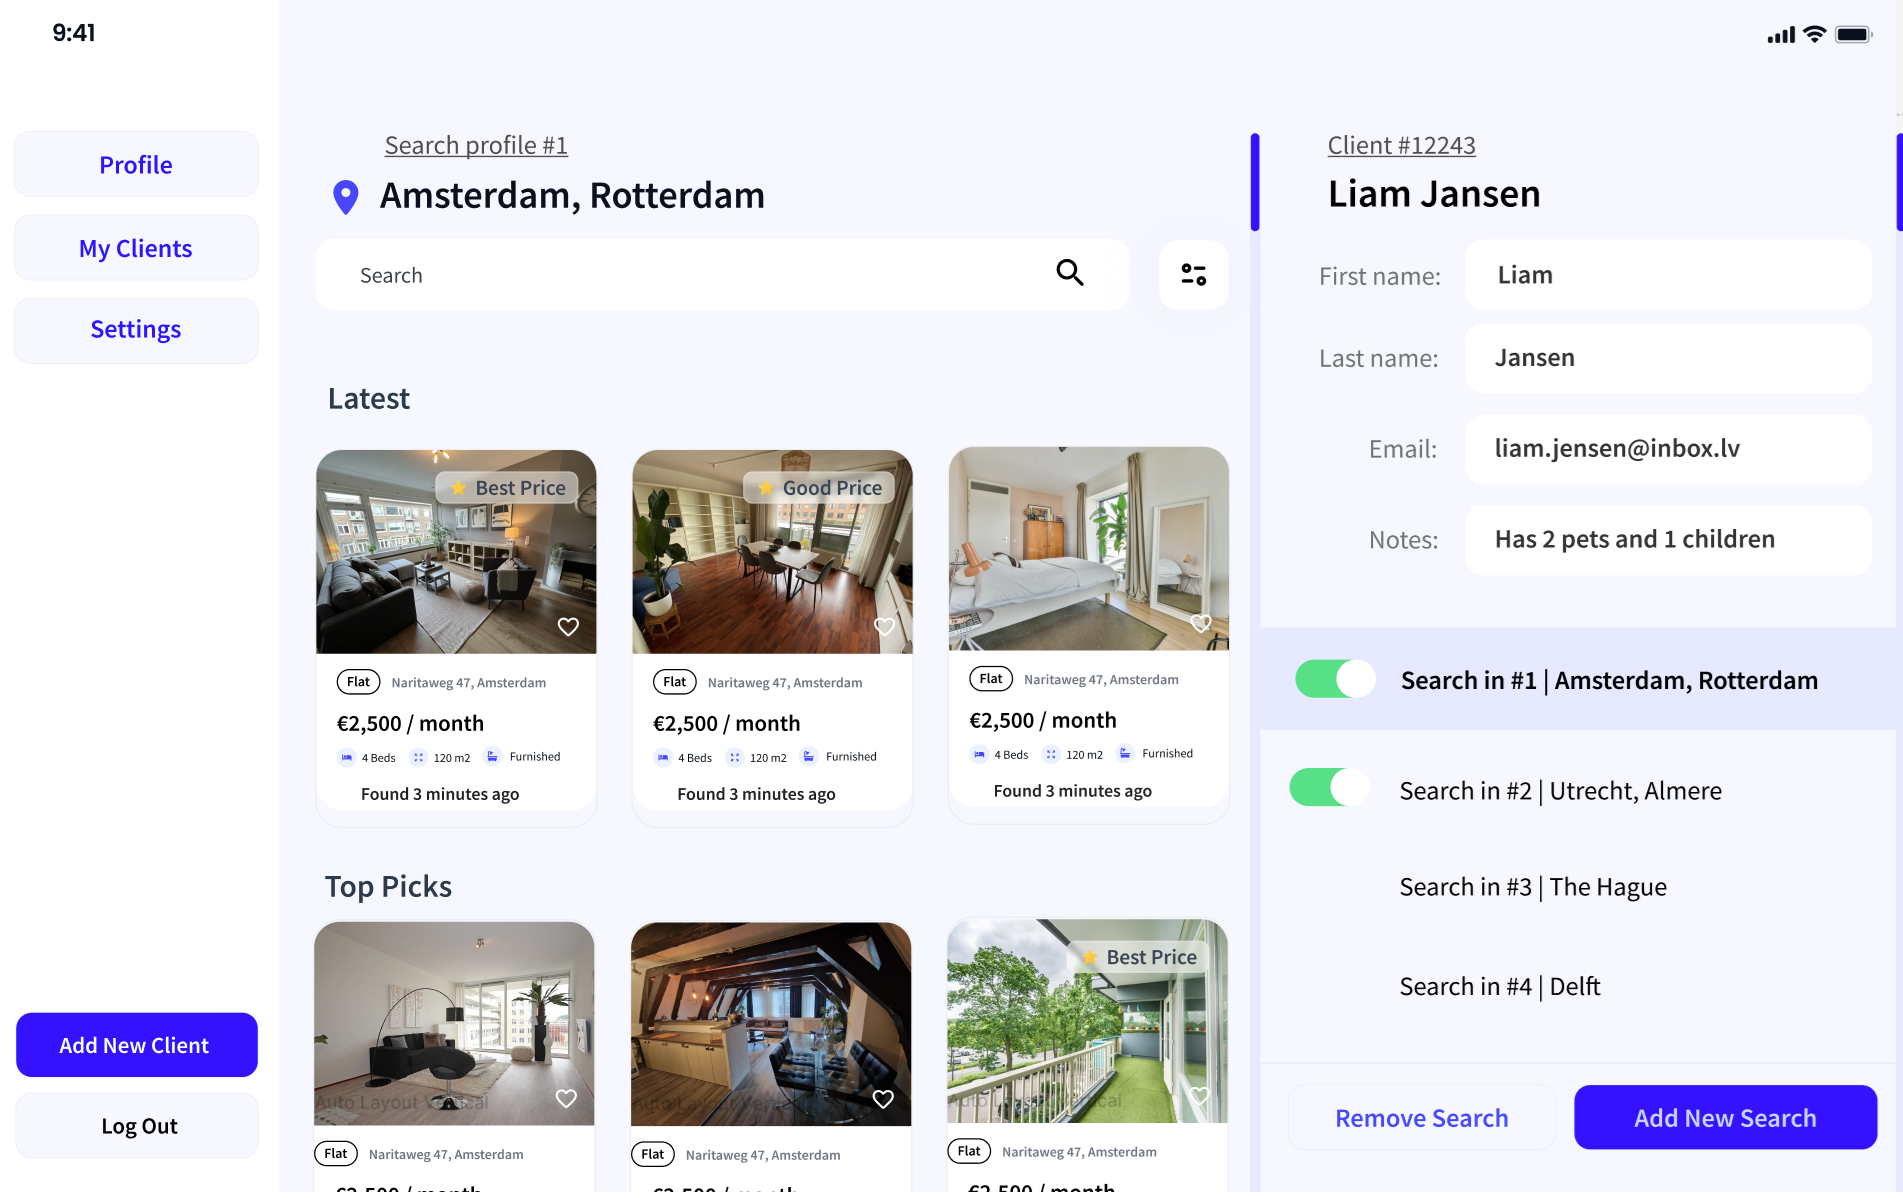
Task: Select Search in #4 Delft
Action: 1499,987
